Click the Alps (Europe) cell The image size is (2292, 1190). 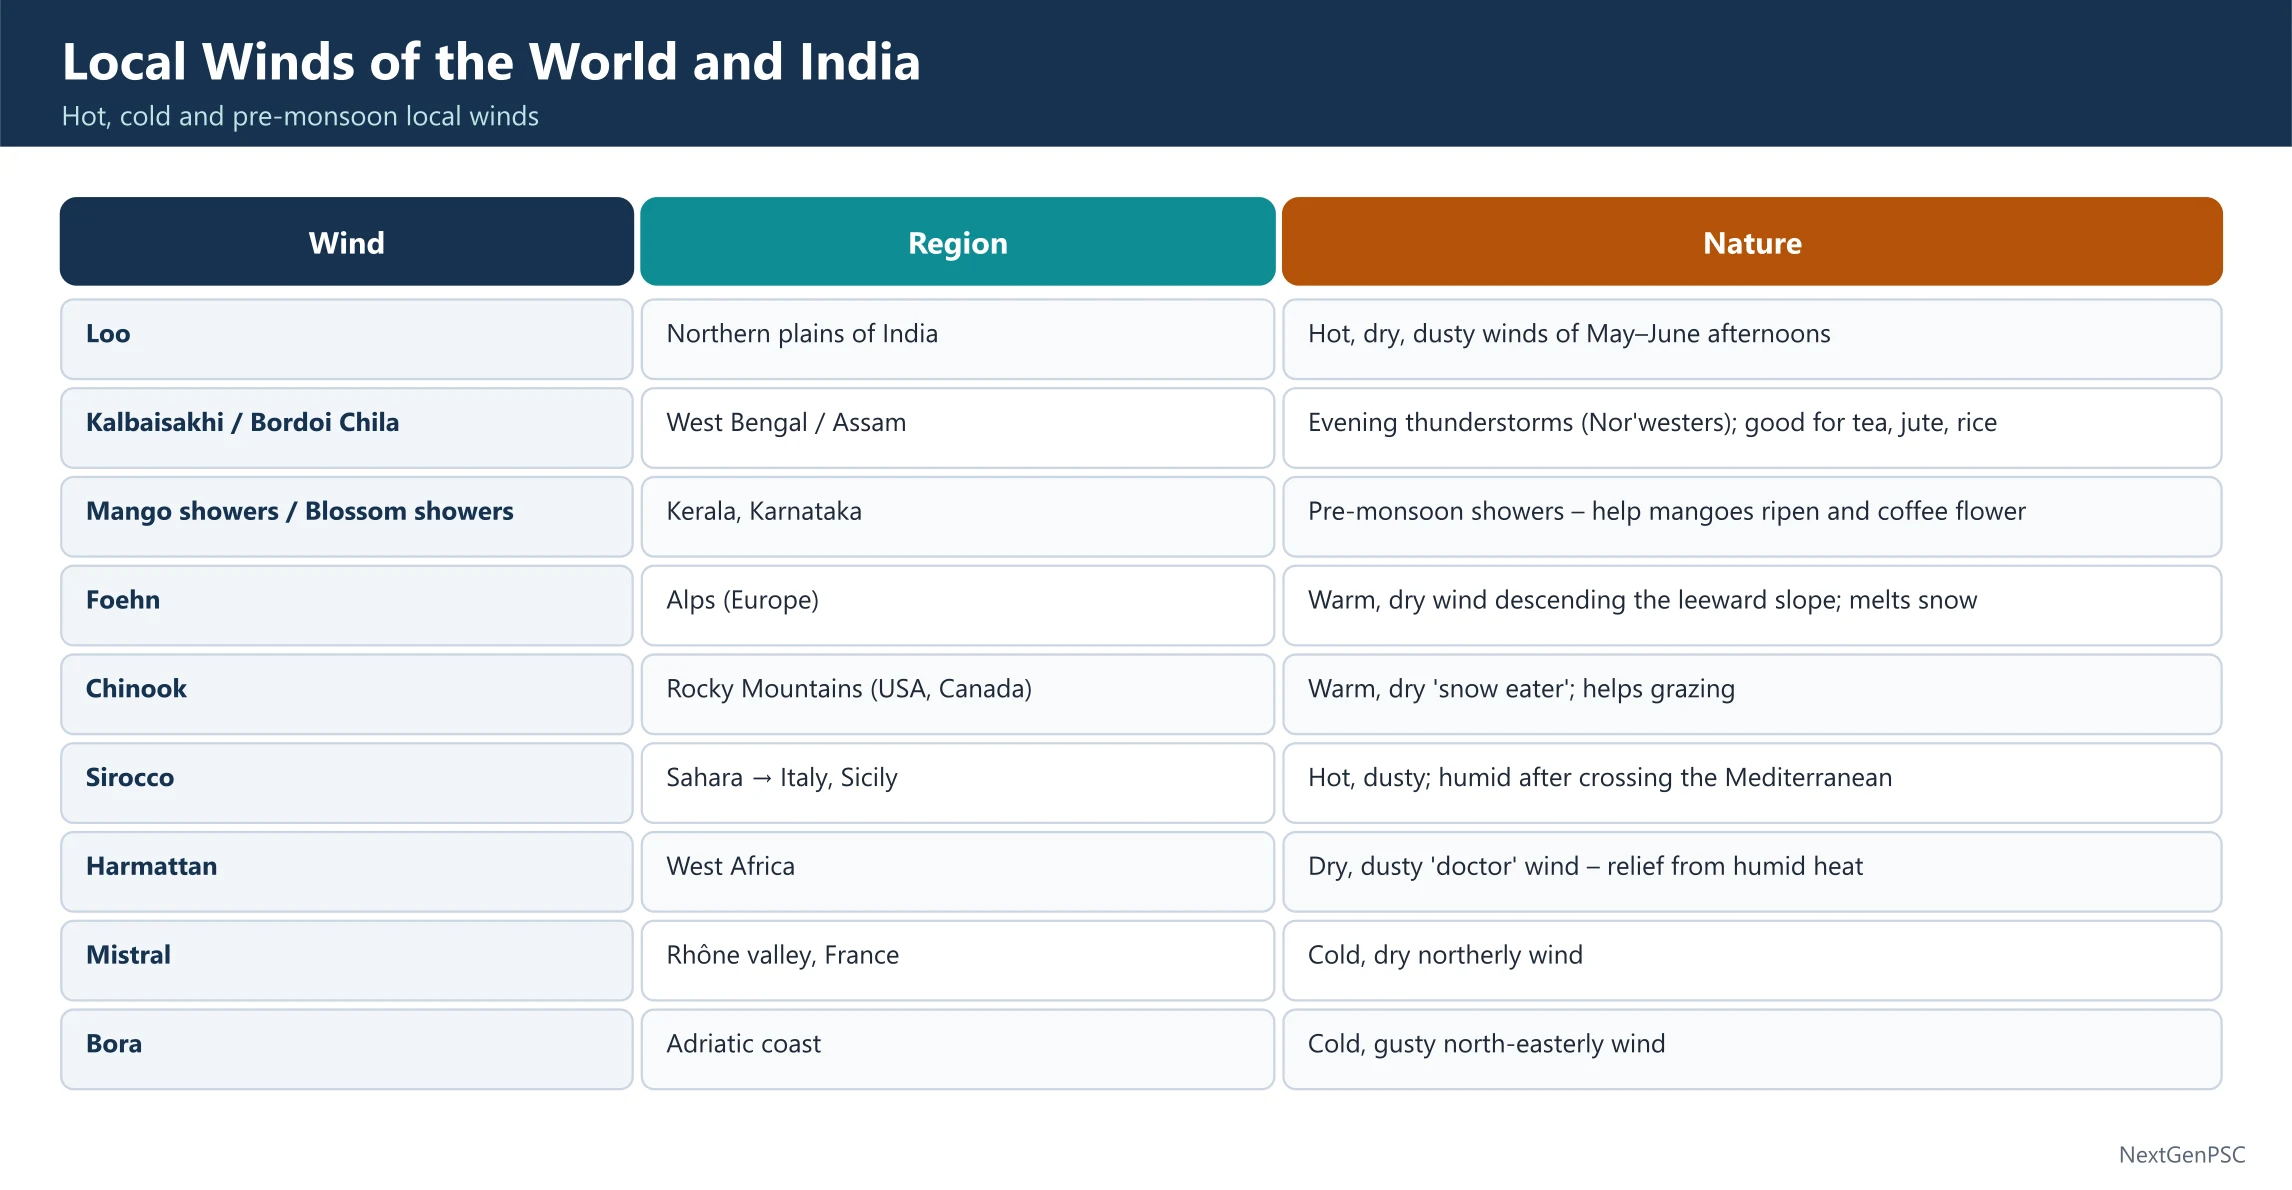(958, 606)
